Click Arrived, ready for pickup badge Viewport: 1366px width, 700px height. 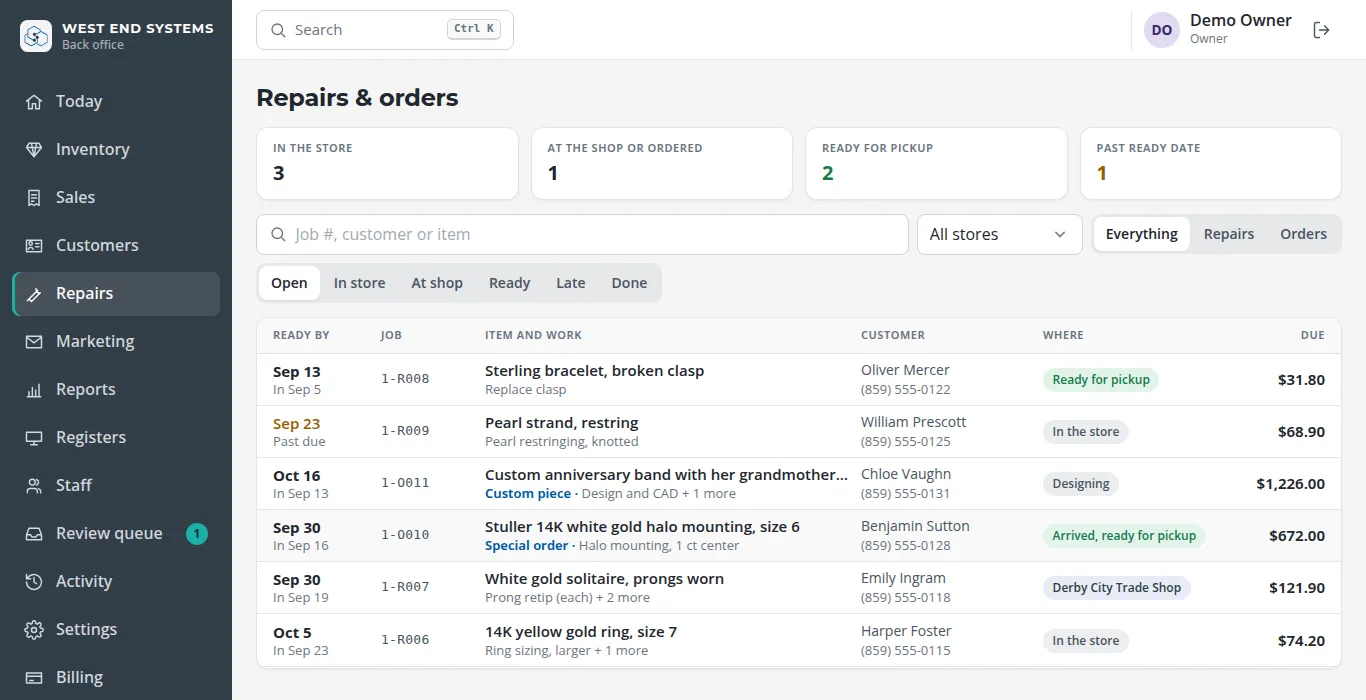(1124, 536)
